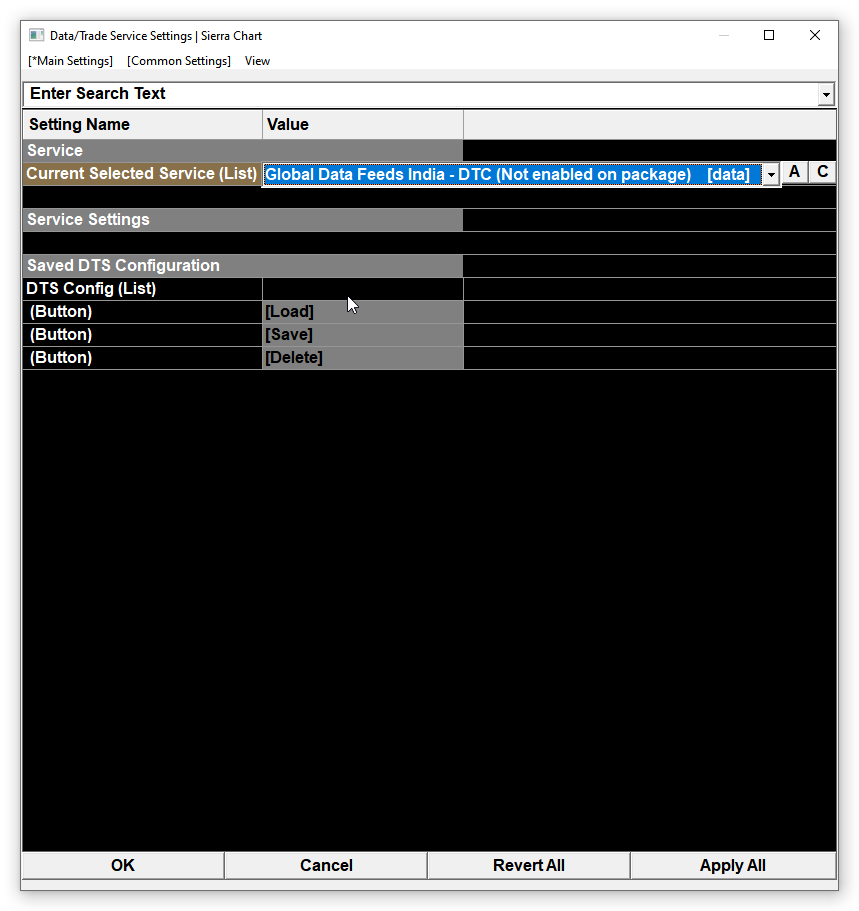Image resolution: width=859 pixels, height=911 pixels.
Task: Click the A button beside the service list
Action: pyautogui.click(x=794, y=173)
